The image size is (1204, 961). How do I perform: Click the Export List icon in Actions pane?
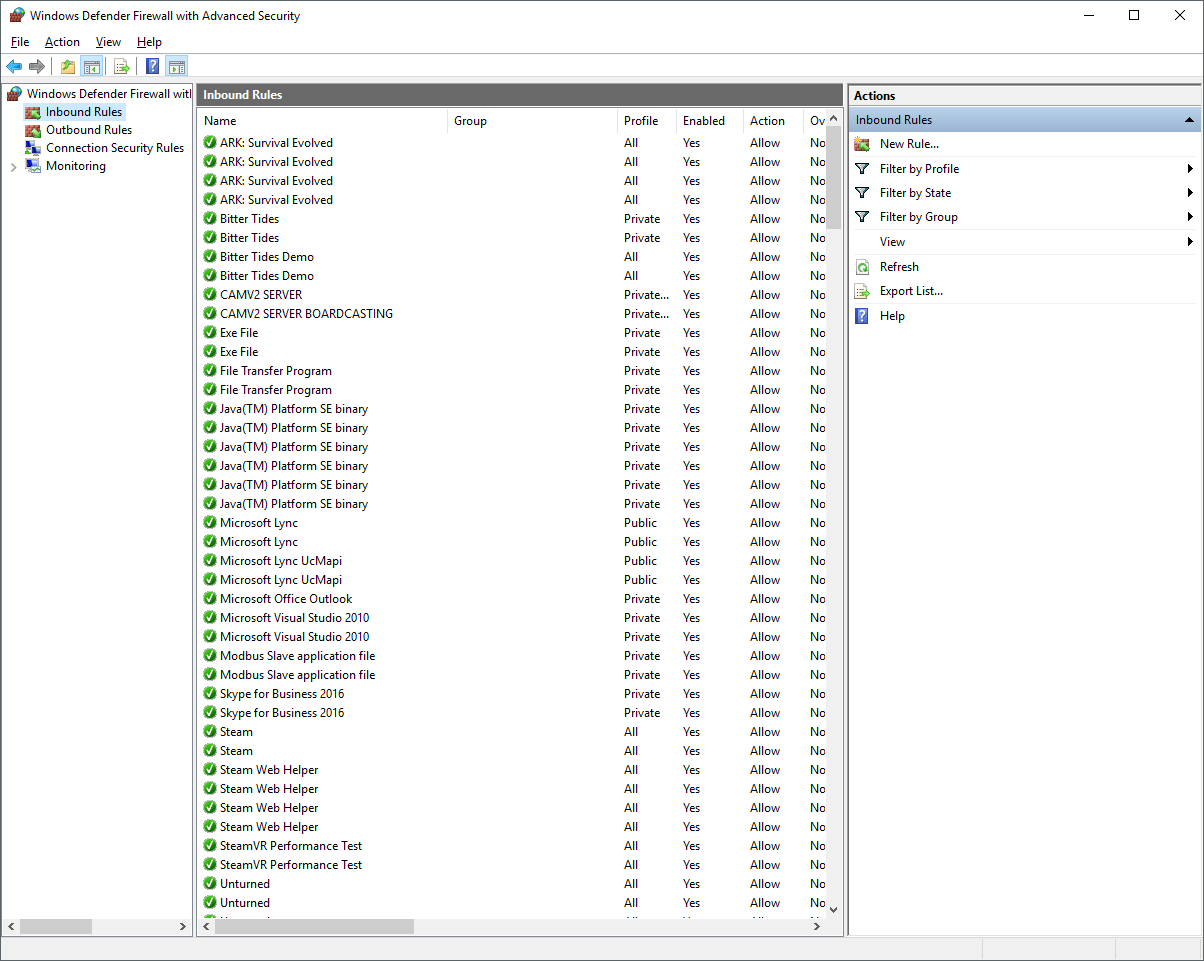(862, 291)
